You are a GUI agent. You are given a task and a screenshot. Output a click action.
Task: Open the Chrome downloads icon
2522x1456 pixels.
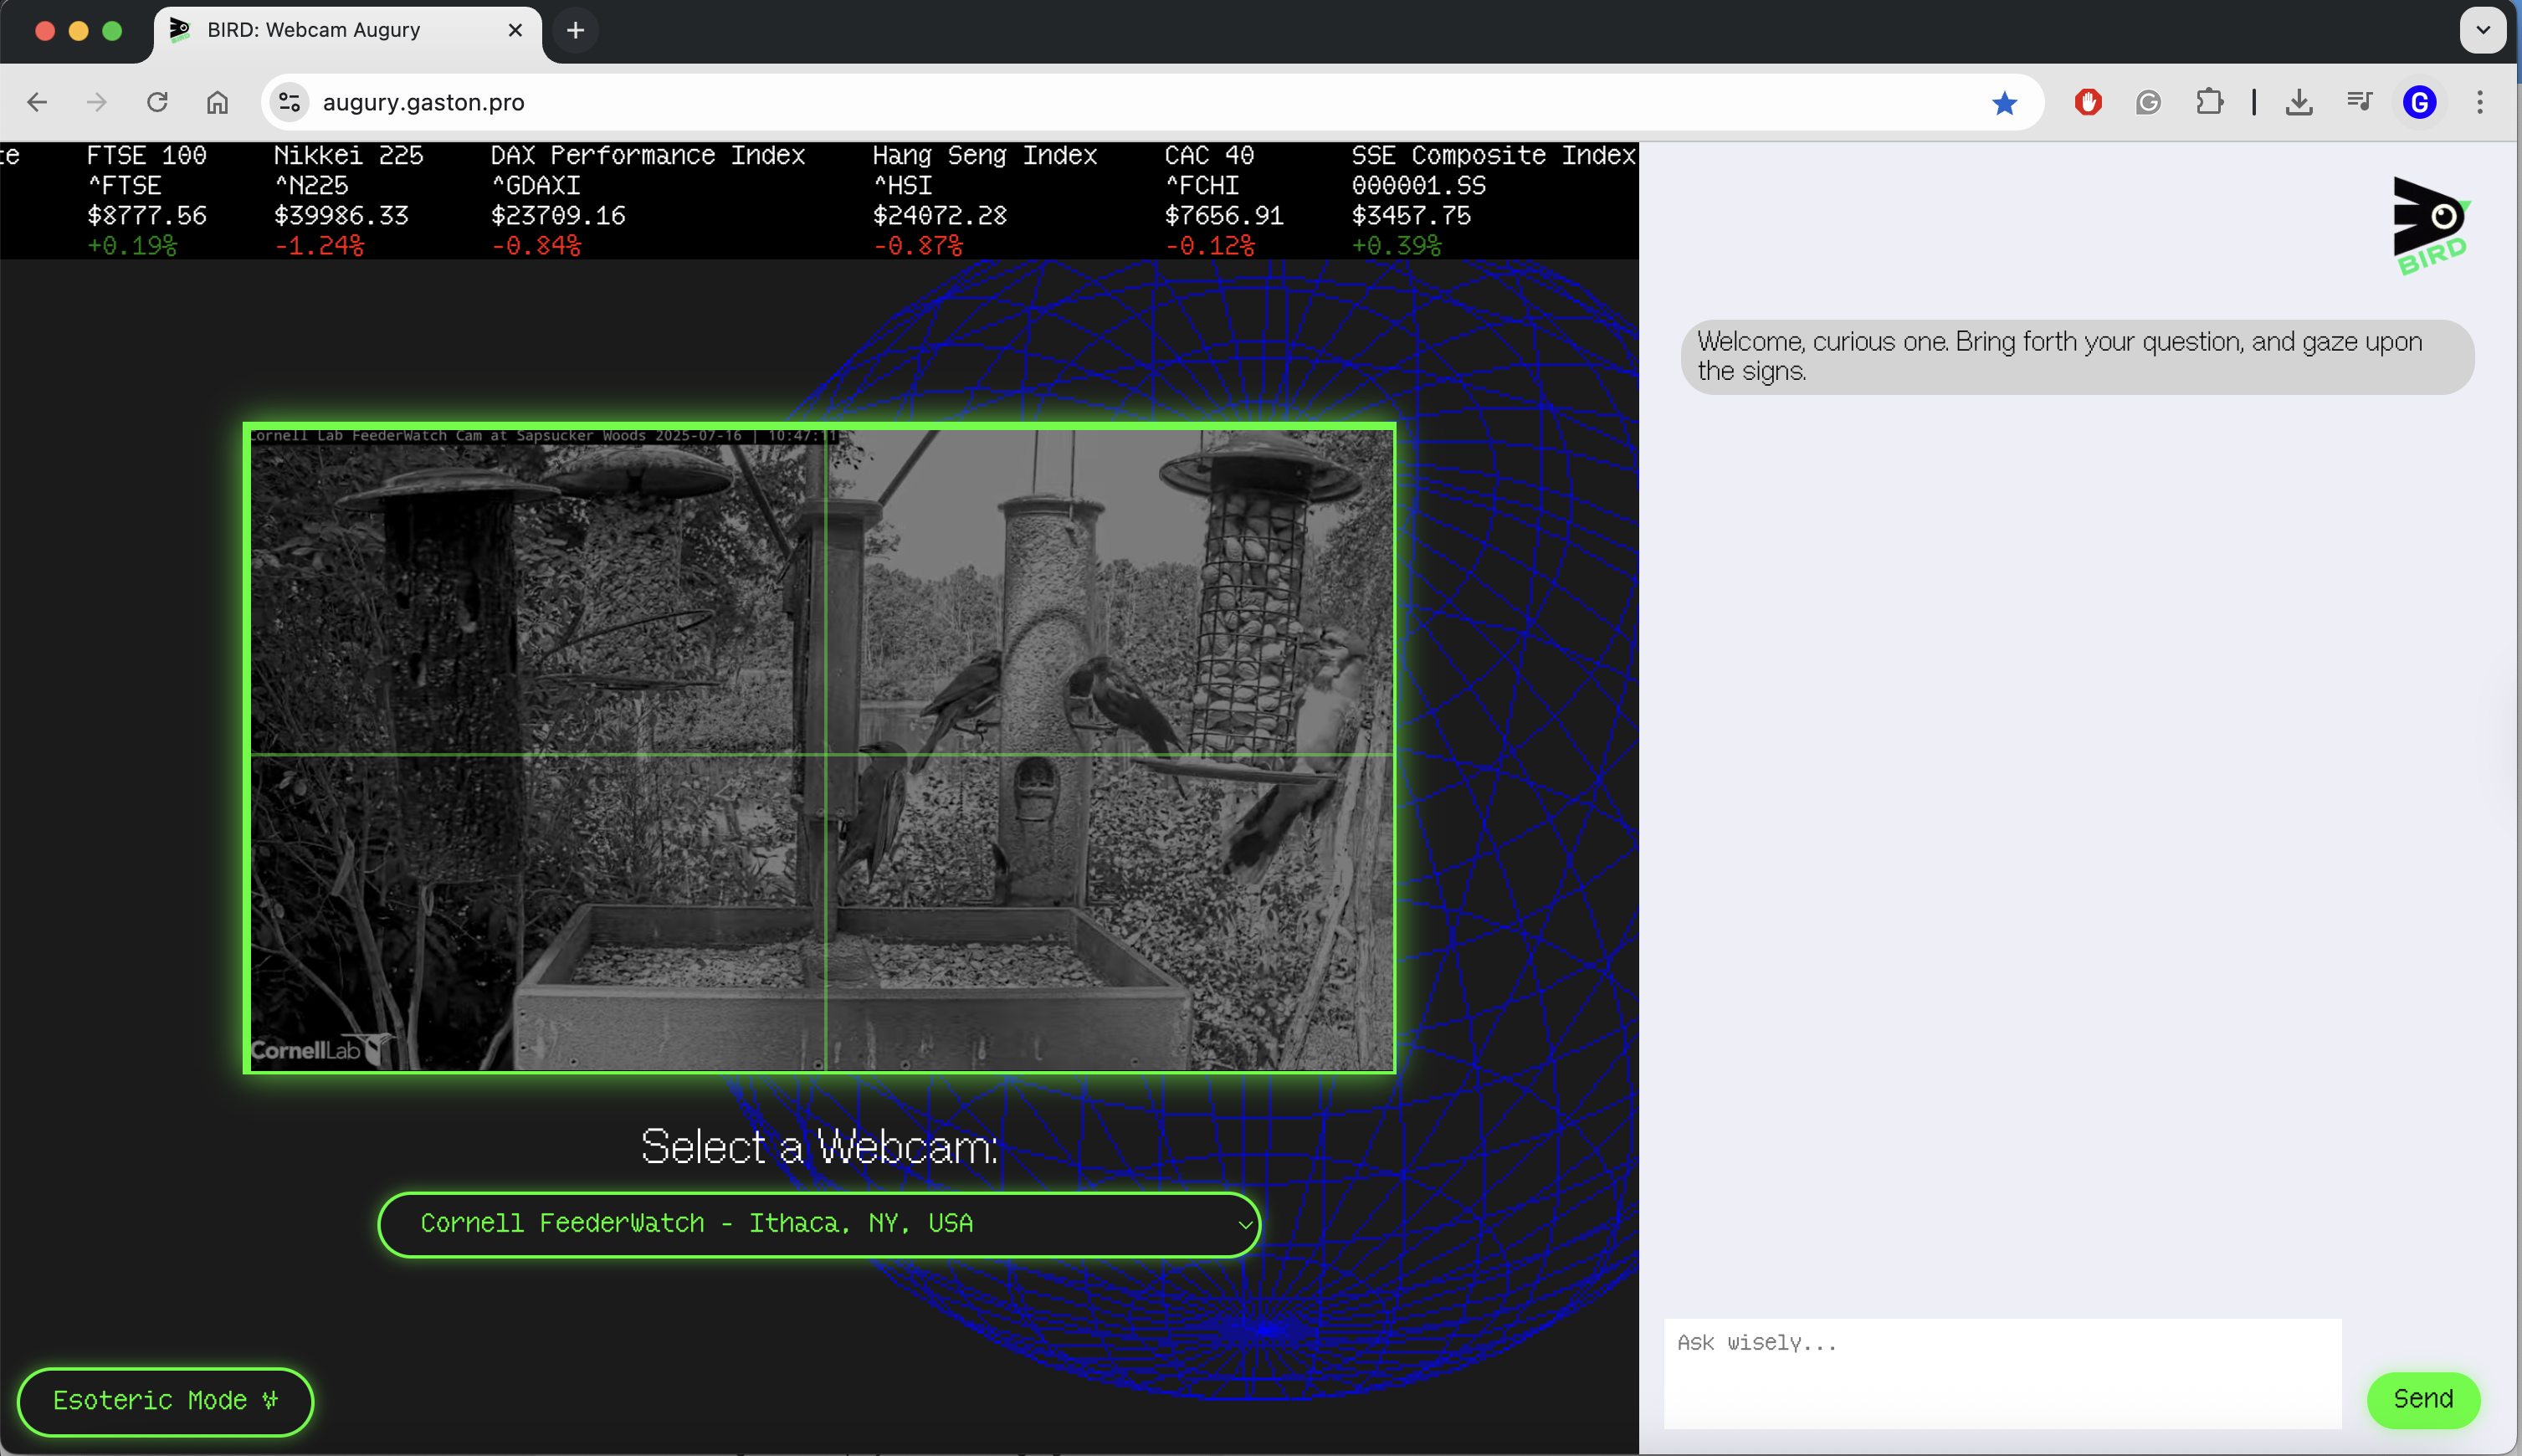click(2298, 103)
